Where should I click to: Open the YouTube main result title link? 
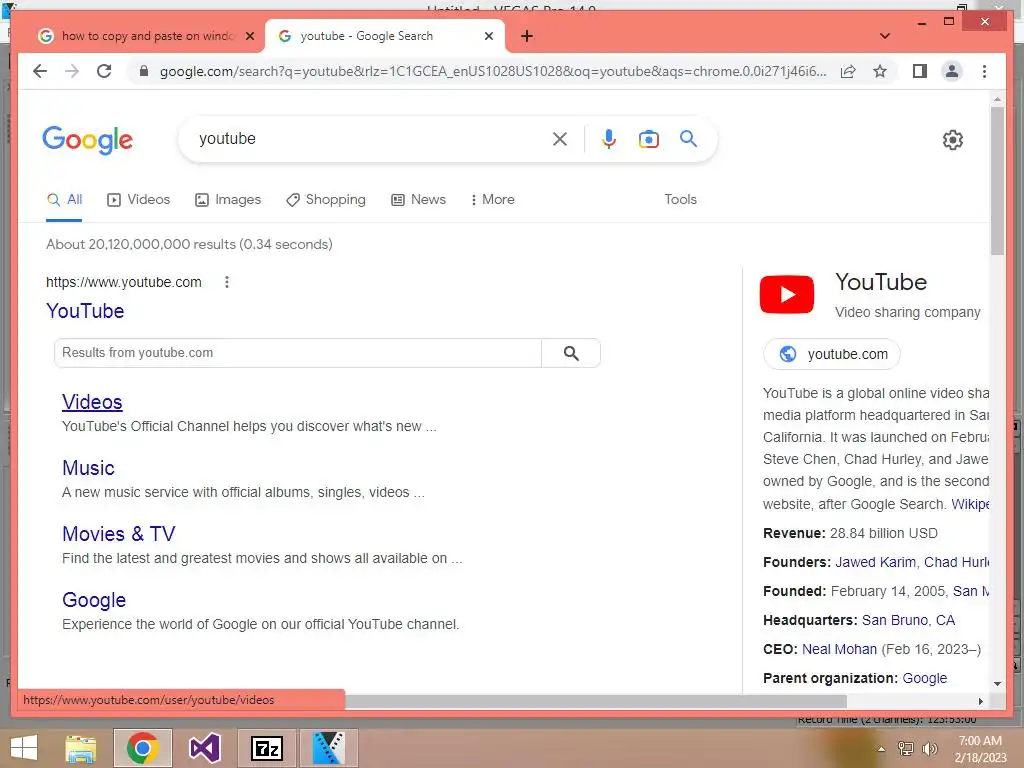(x=85, y=311)
